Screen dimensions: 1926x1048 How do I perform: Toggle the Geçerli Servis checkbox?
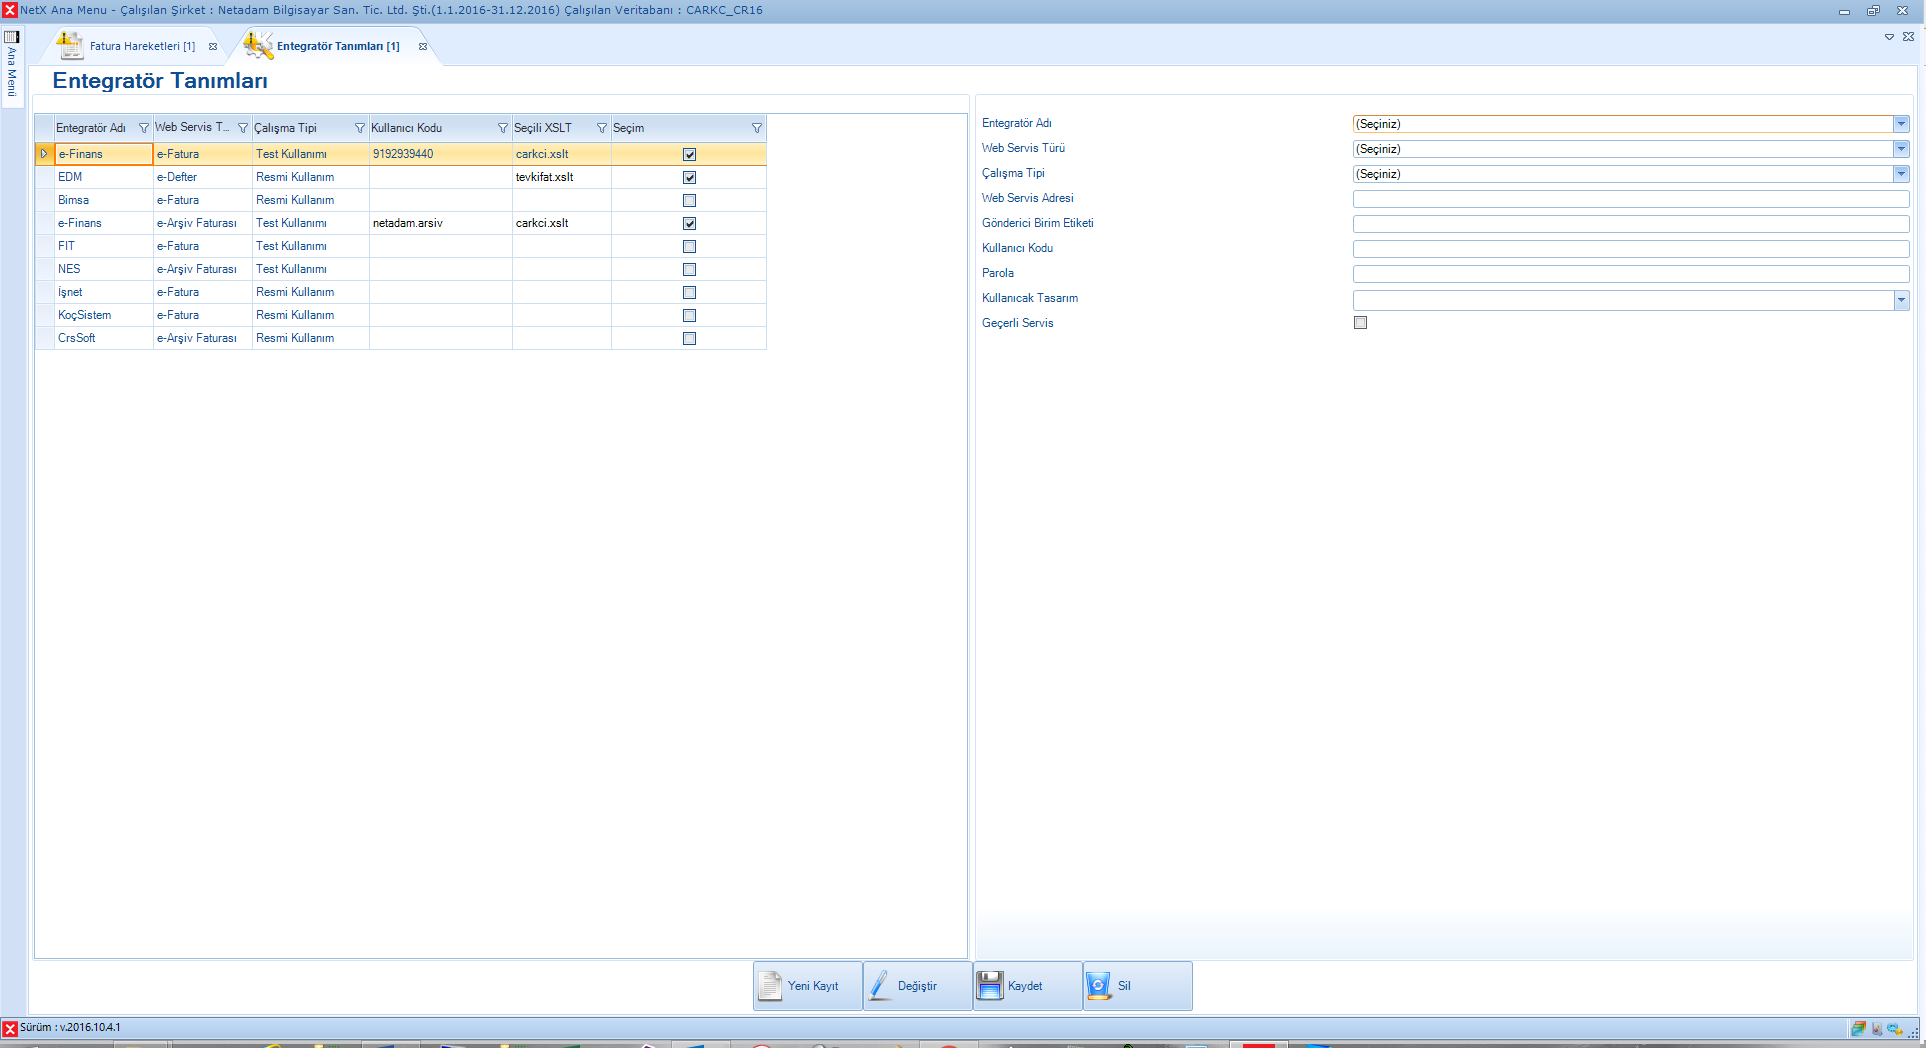pos(1360,323)
